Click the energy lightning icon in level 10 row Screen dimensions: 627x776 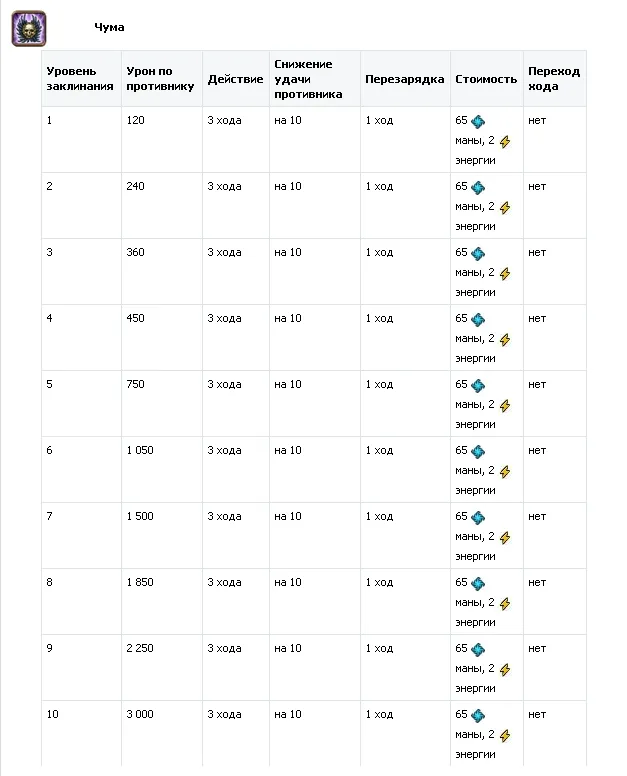pos(505,736)
